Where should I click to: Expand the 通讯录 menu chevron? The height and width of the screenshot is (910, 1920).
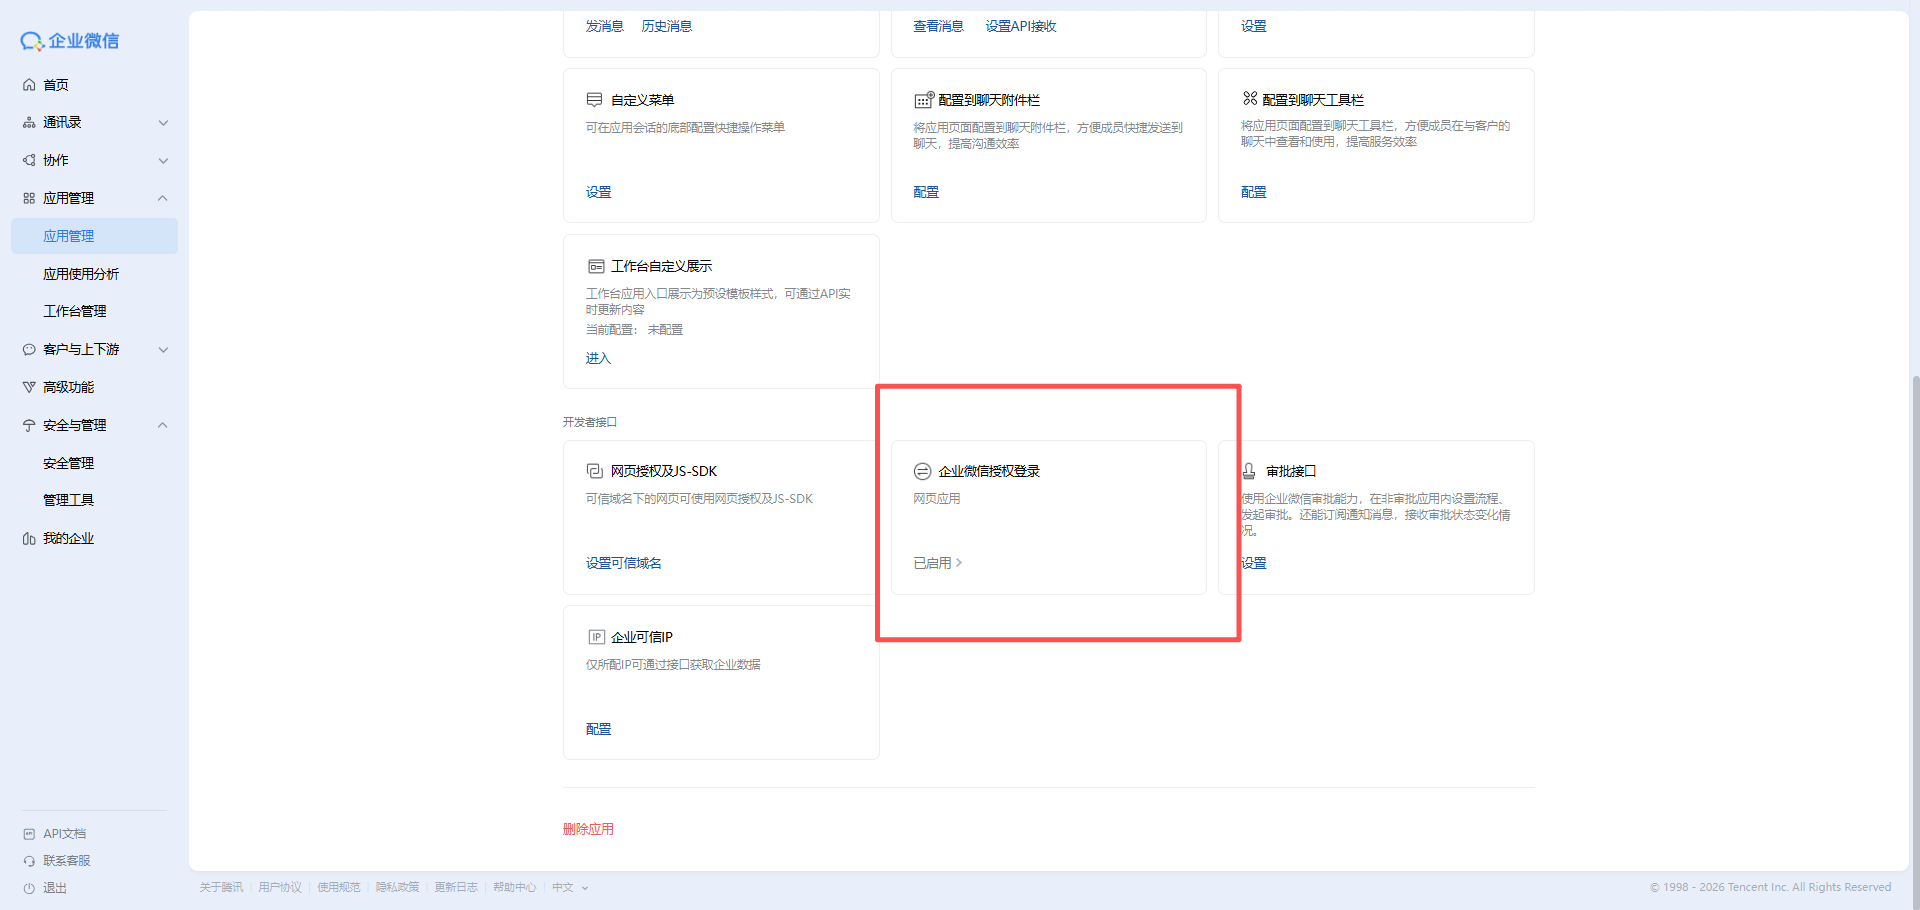pos(163,123)
